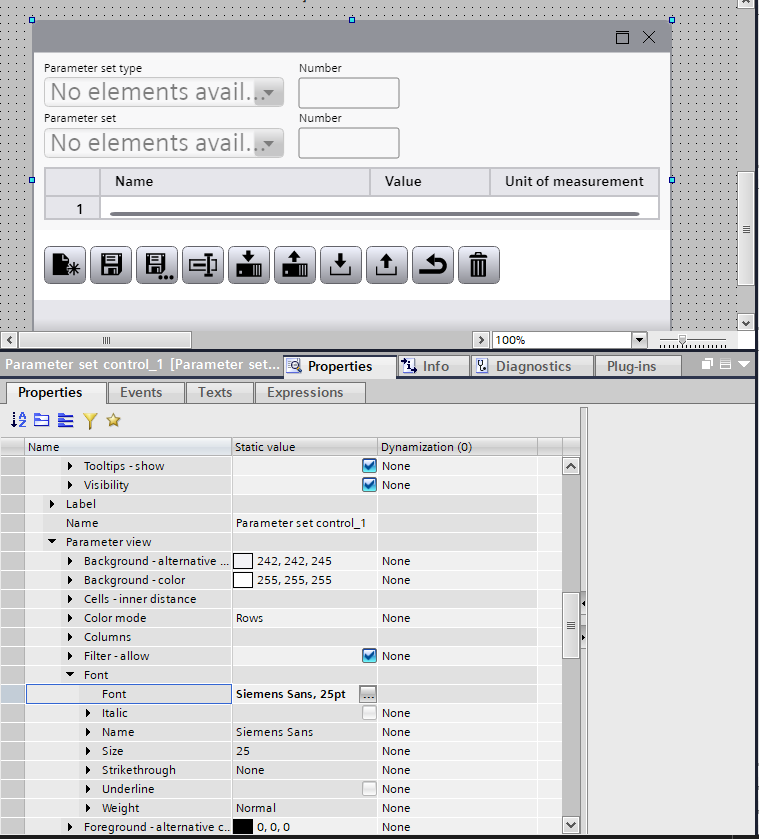This screenshot has width=759, height=839.
Task: Click the save floppy disk icon
Action: (x=111, y=265)
